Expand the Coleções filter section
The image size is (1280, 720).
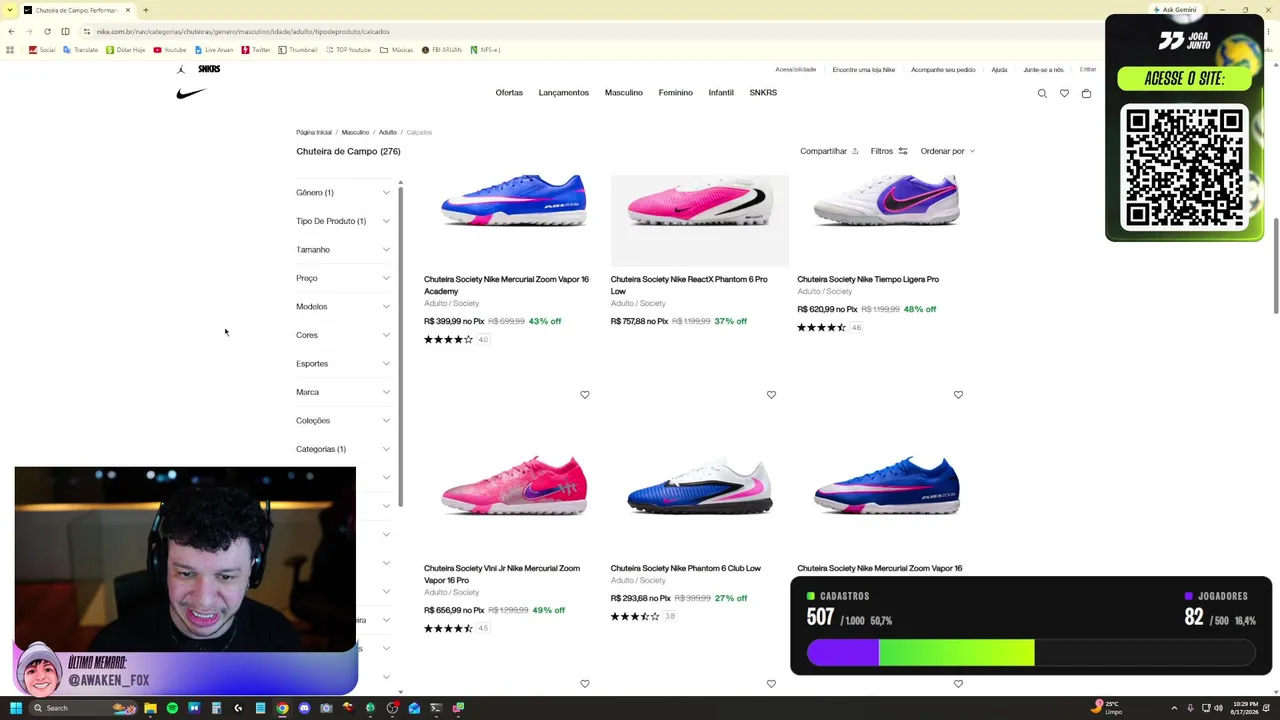click(343, 421)
